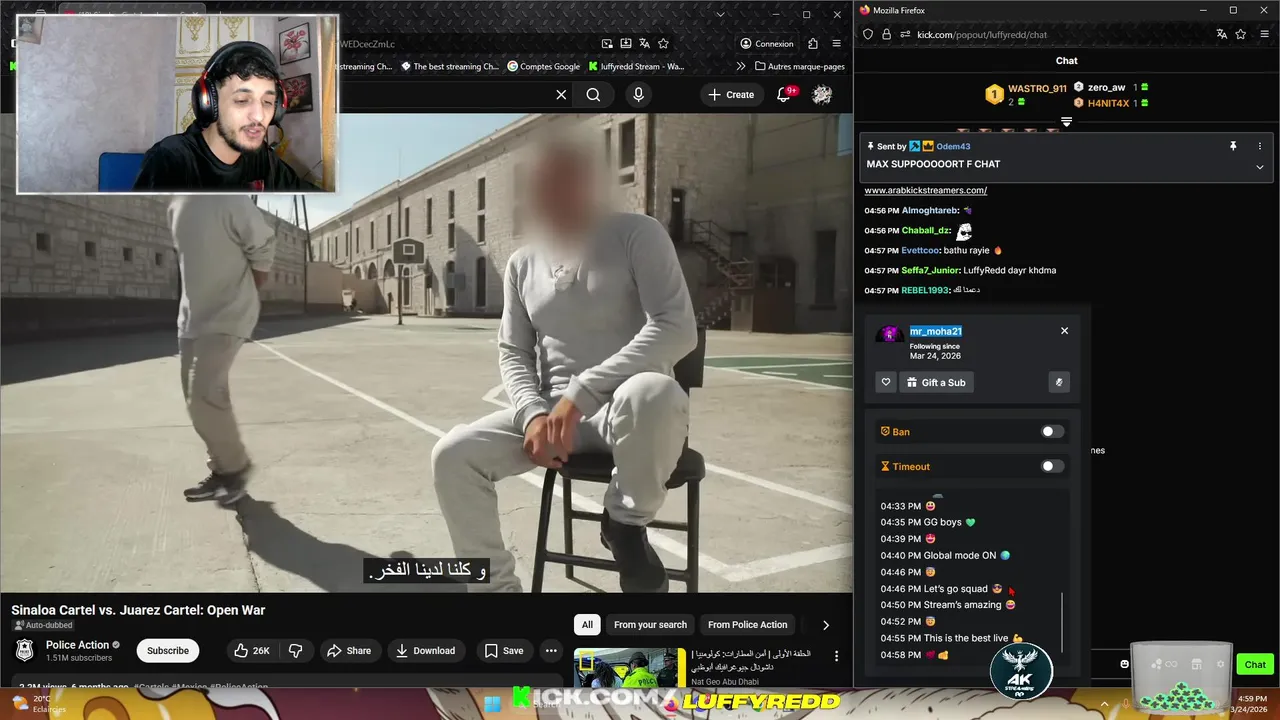Show more bookmarks with the double chevron
Viewport: 1280px width, 720px height.
(x=740, y=67)
